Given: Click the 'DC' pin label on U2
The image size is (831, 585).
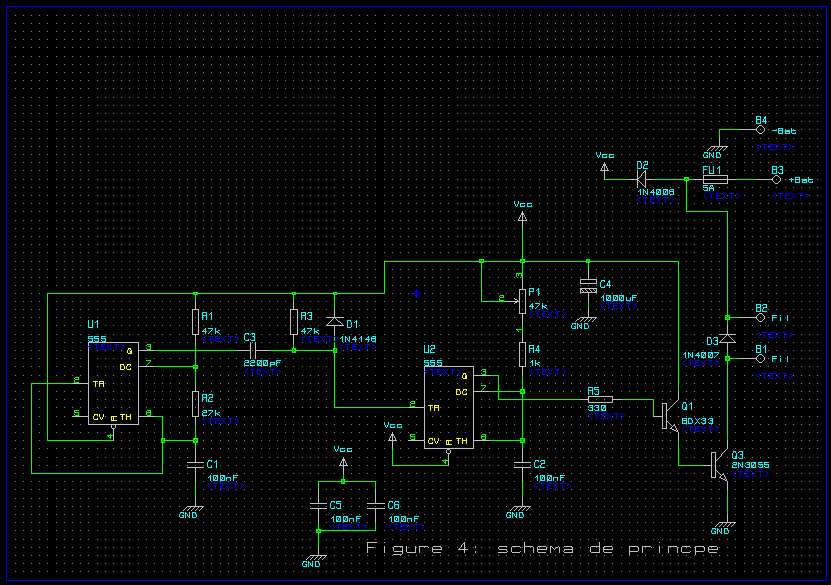Looking at the screenshot, I should point(461,392).
